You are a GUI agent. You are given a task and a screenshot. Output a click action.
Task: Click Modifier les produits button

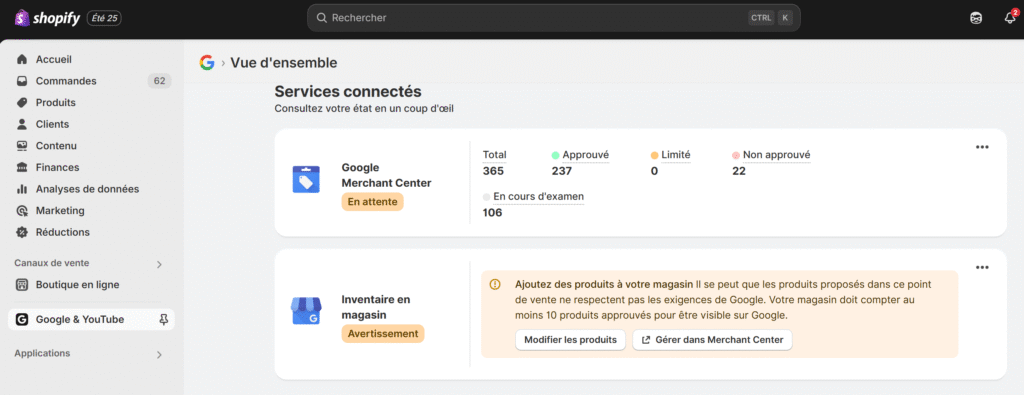570,340
